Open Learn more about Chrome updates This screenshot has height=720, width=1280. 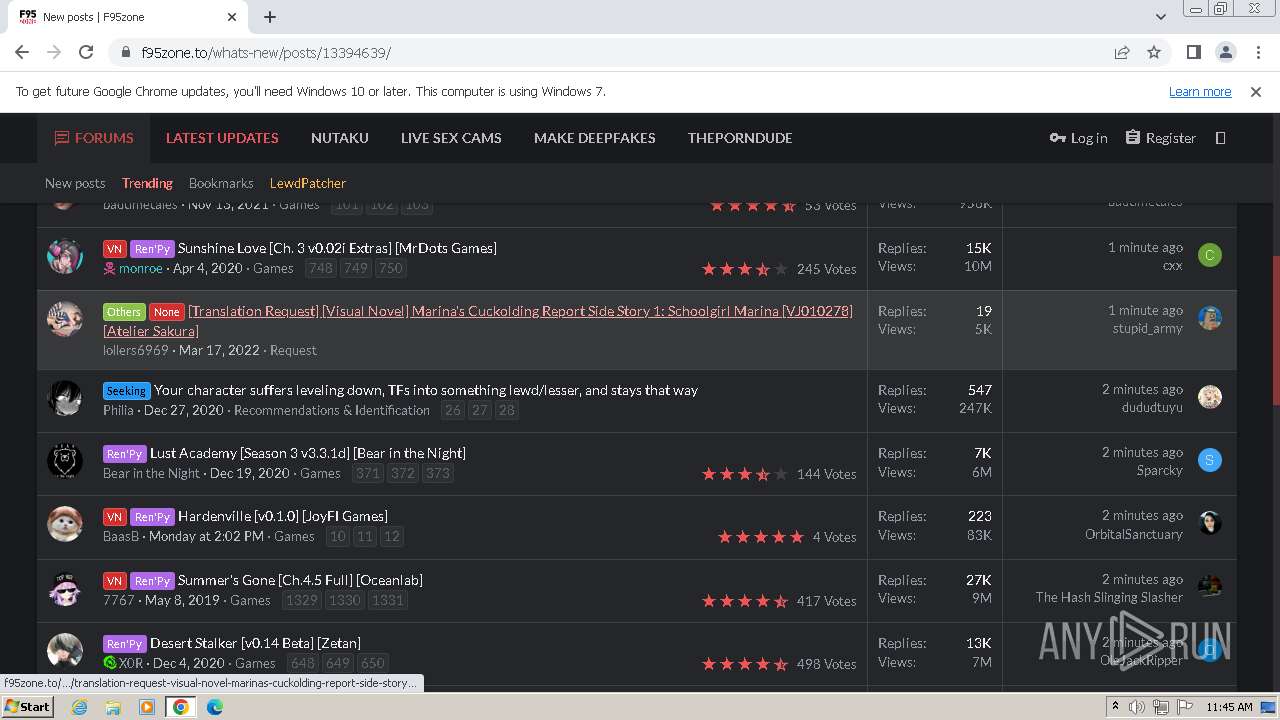pyautogui.click(x=1200, y=91)
